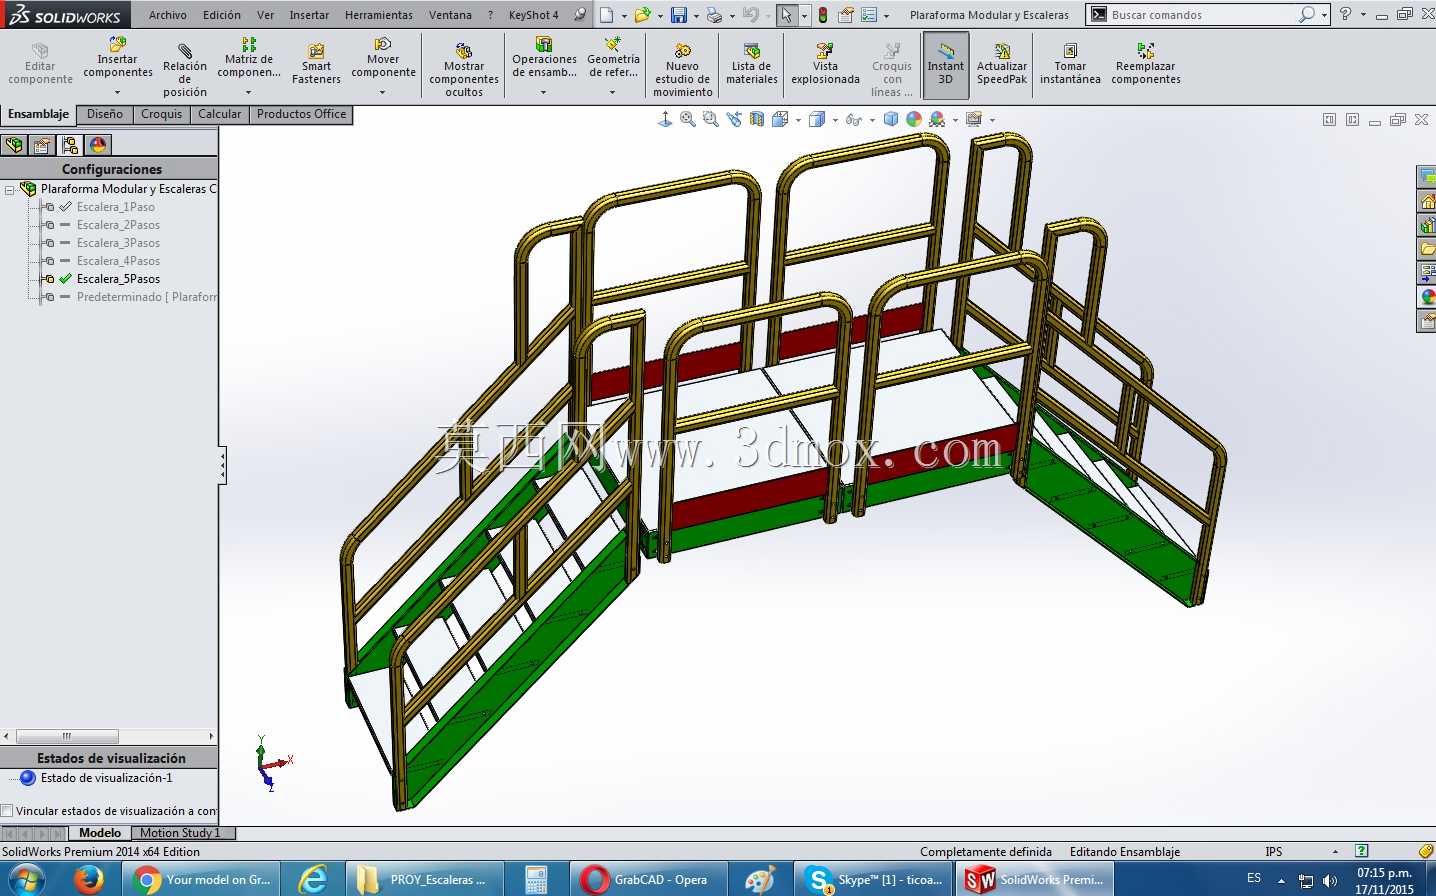
Task: Open the DisplayManager tab icon
Action: coord(98,145)
